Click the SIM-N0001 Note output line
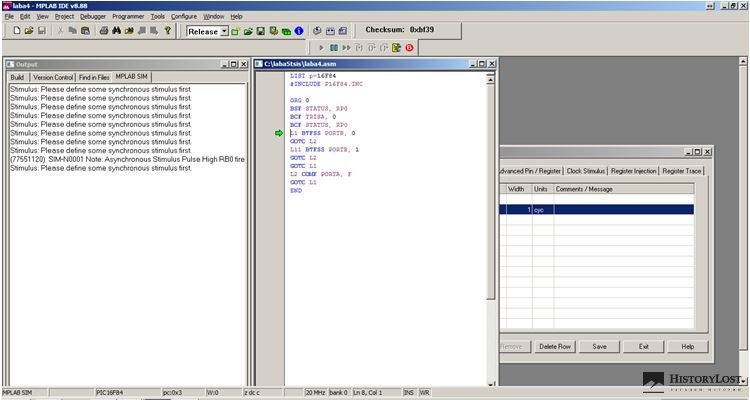 pos(127,159)
